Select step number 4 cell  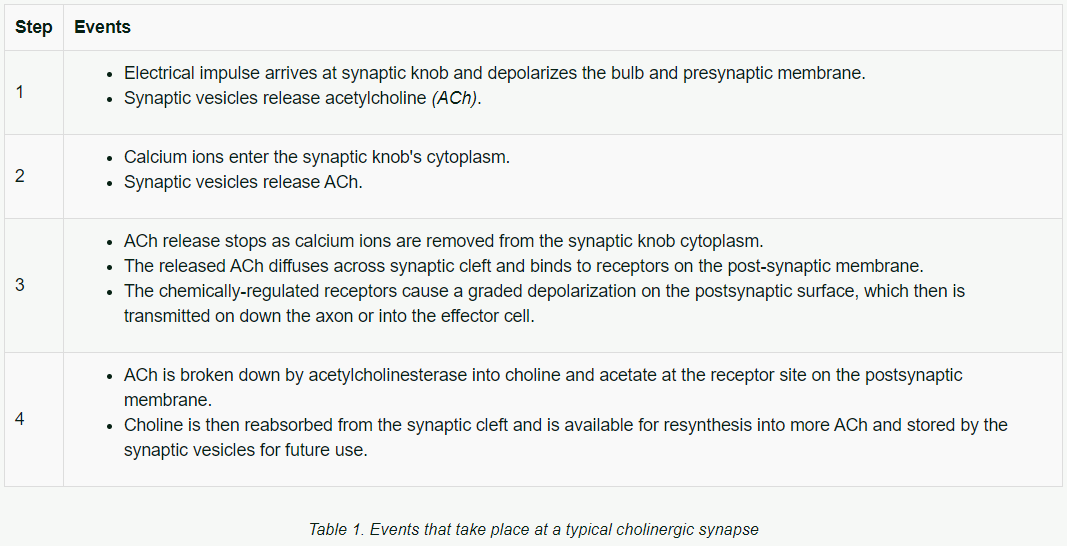coord(33,419)
